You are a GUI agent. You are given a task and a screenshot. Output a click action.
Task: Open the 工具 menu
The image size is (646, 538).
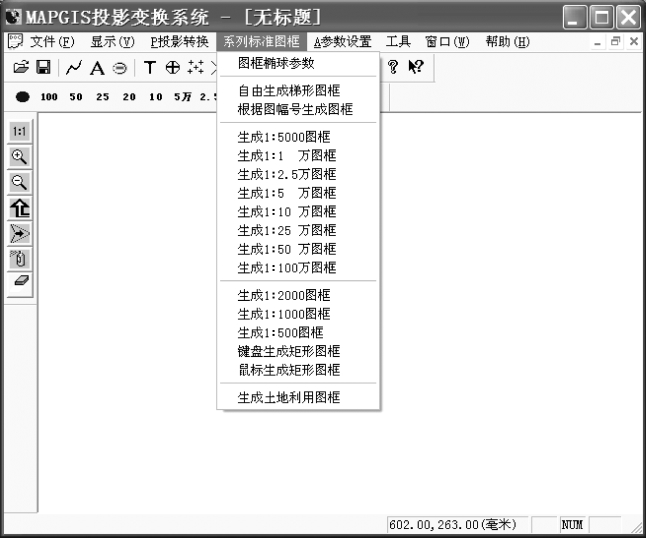pyautogui.click(x=398, y=42)
